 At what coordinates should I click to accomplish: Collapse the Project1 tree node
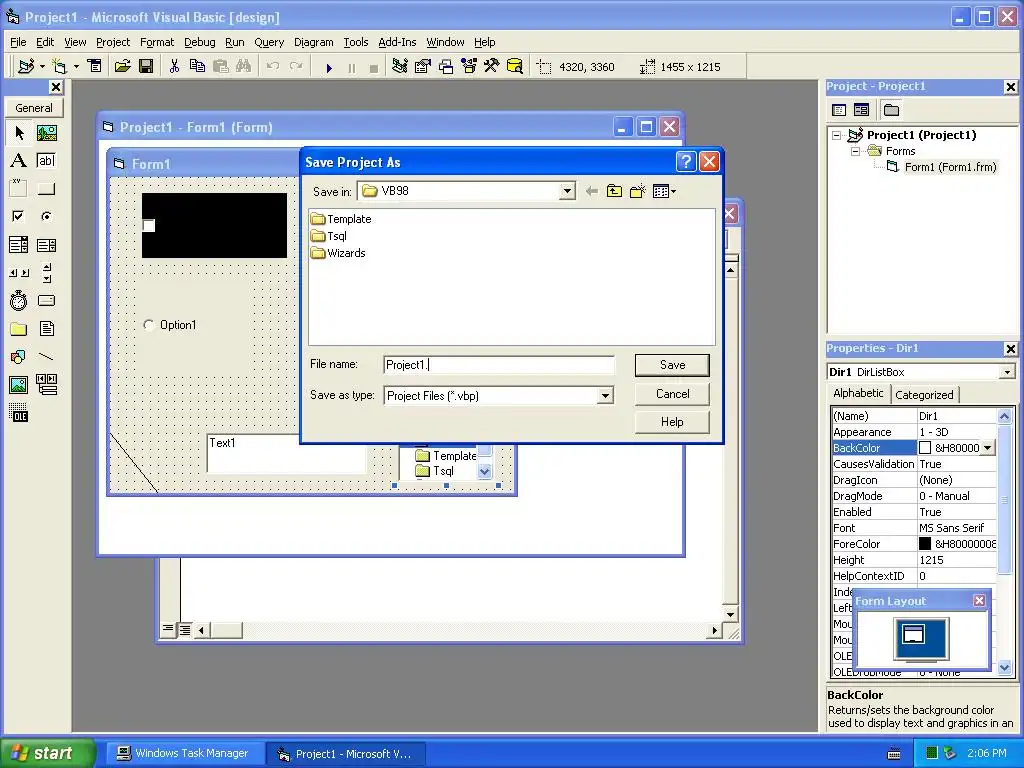coord(837,135)
